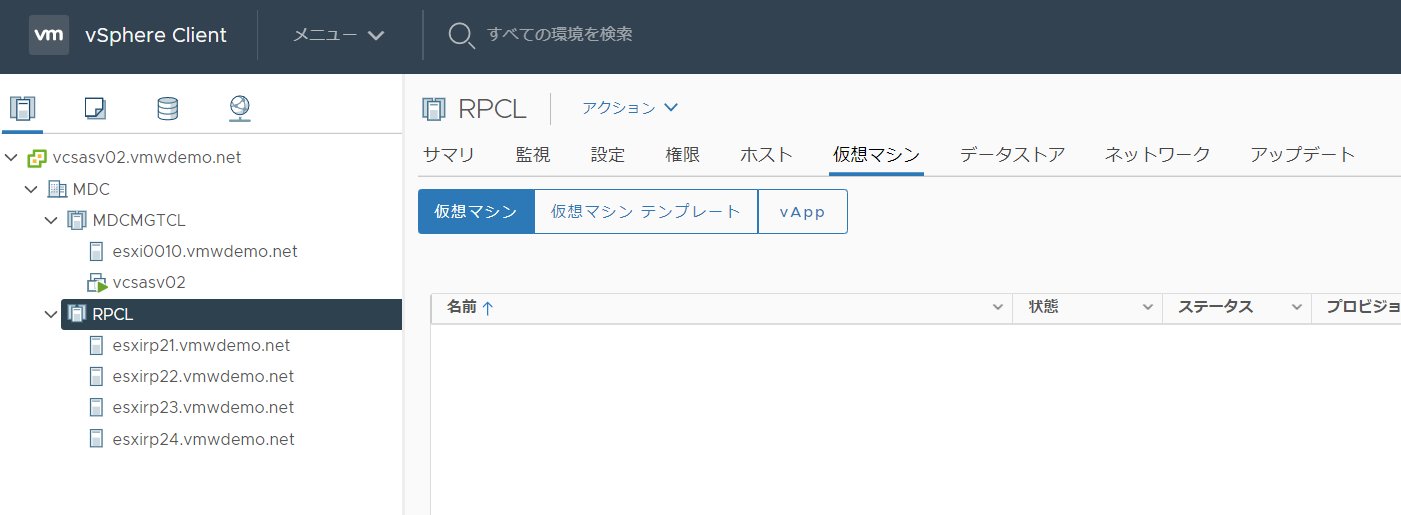Switch to the サマリ tab
Screen dimensions: 1401x515
point(448,155)
